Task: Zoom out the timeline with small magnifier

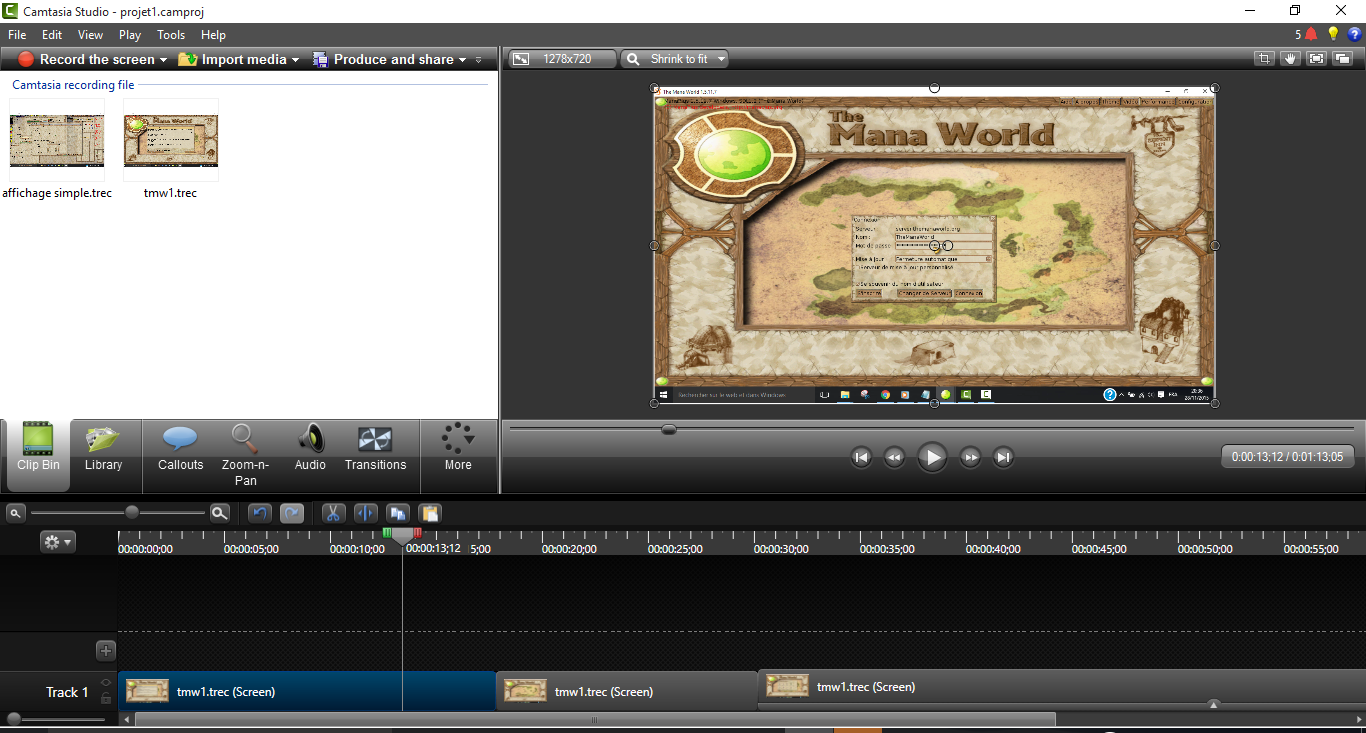Action: (x=15, y=513)
